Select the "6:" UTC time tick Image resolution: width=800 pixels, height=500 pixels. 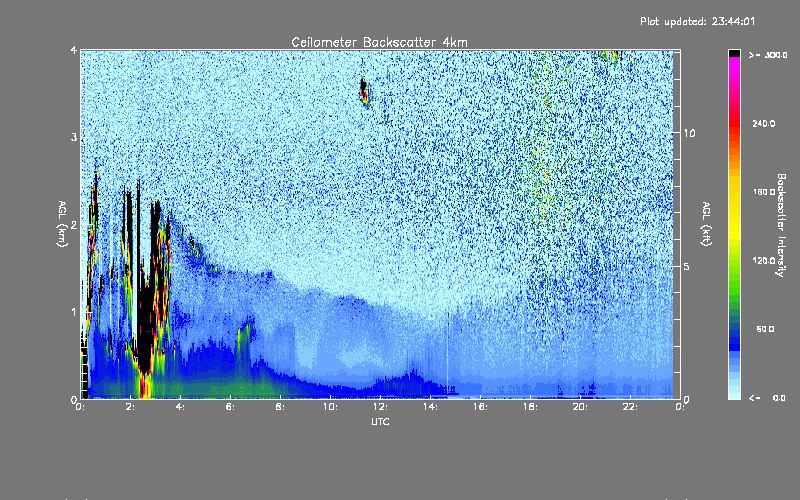click(x=230, y=407)
